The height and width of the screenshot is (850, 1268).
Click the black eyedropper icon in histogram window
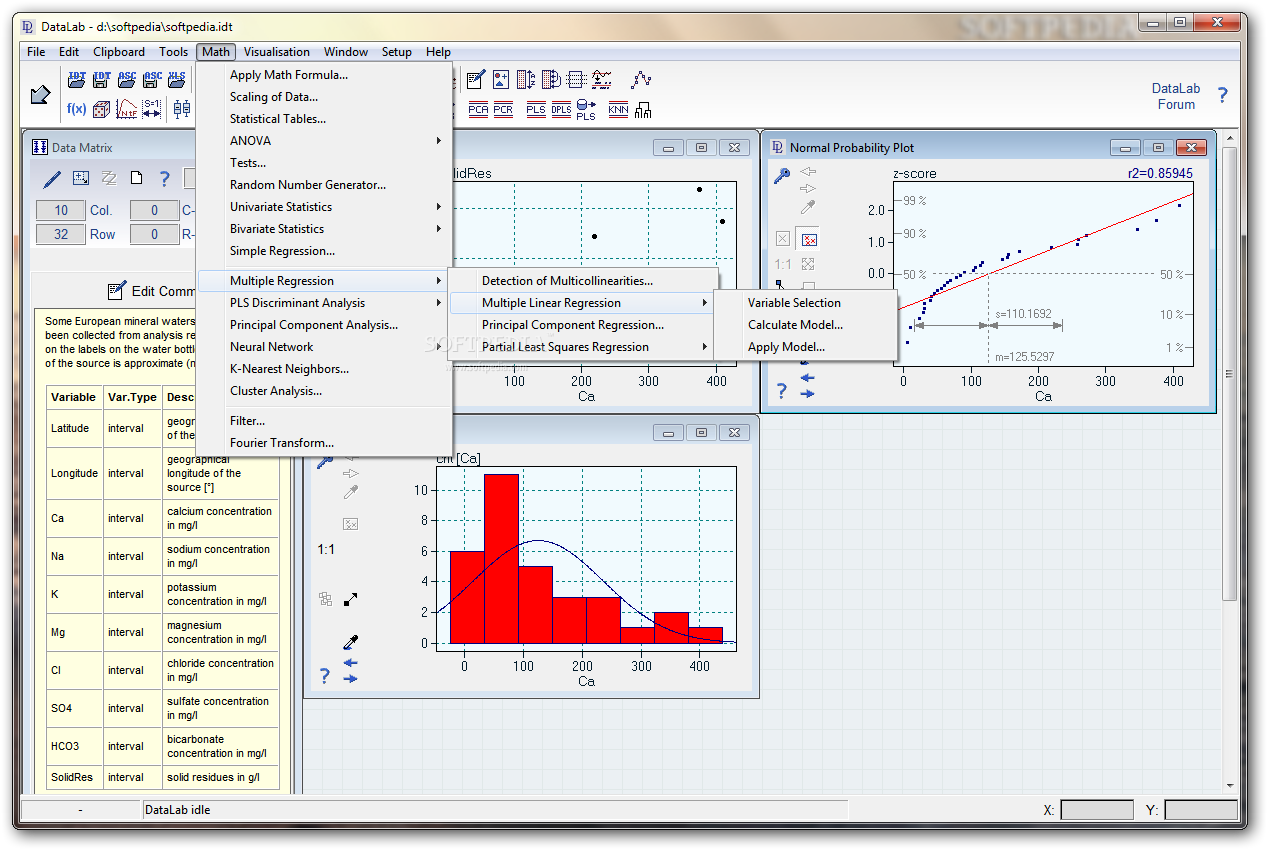350,643
